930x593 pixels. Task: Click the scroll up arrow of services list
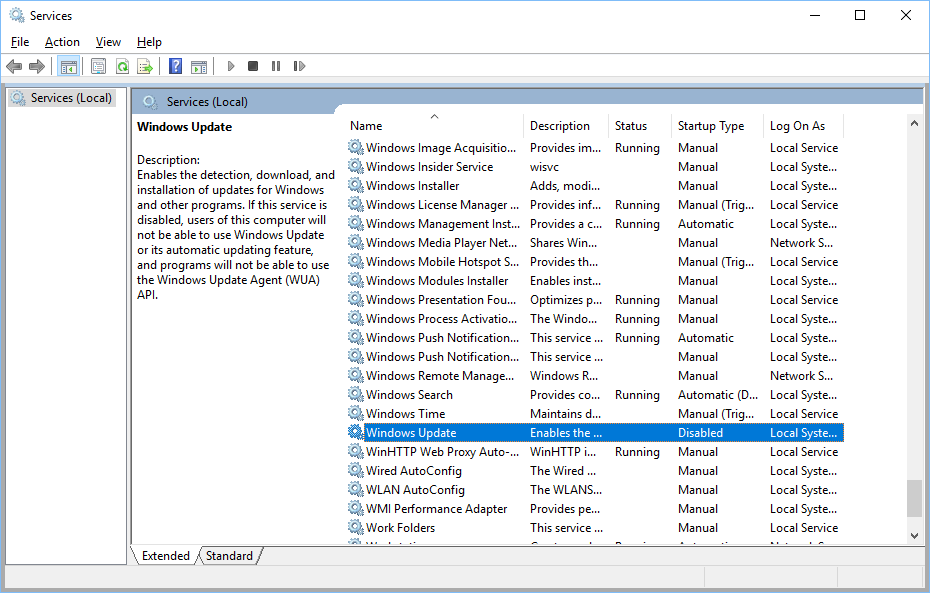tap(914, 123)
